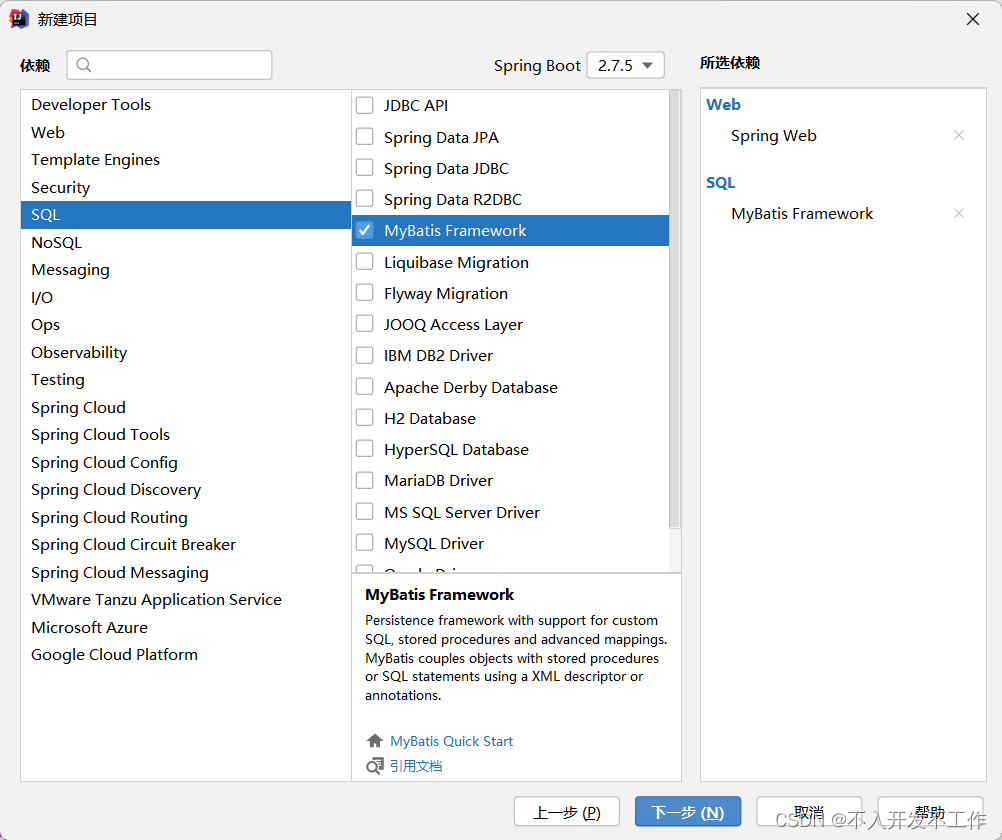This screenshot has height=840, width=1002.
Task: Remove Spring Web from selected dependencies
Action: point(959,135)
